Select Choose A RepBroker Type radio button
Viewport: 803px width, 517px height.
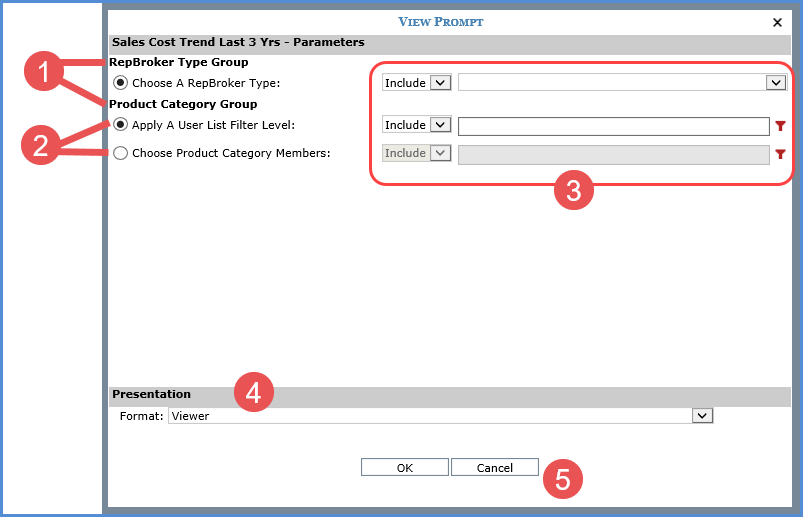pos(121,83)
